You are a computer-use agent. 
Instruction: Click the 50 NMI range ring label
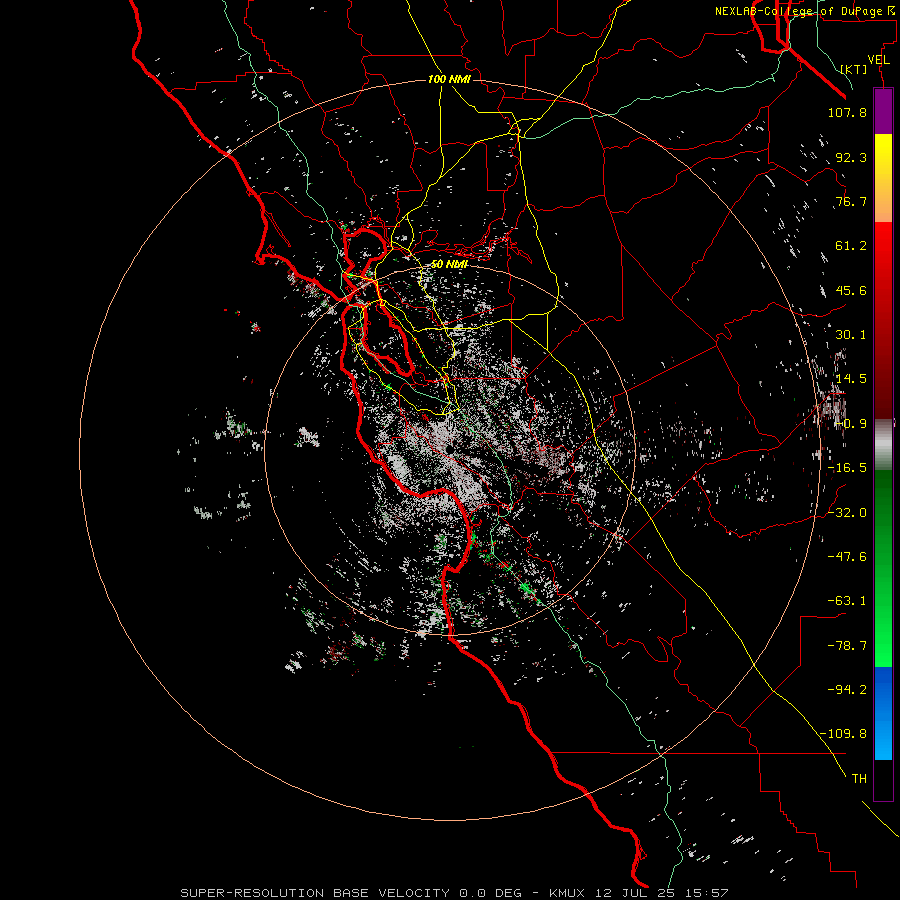(449, 264)
